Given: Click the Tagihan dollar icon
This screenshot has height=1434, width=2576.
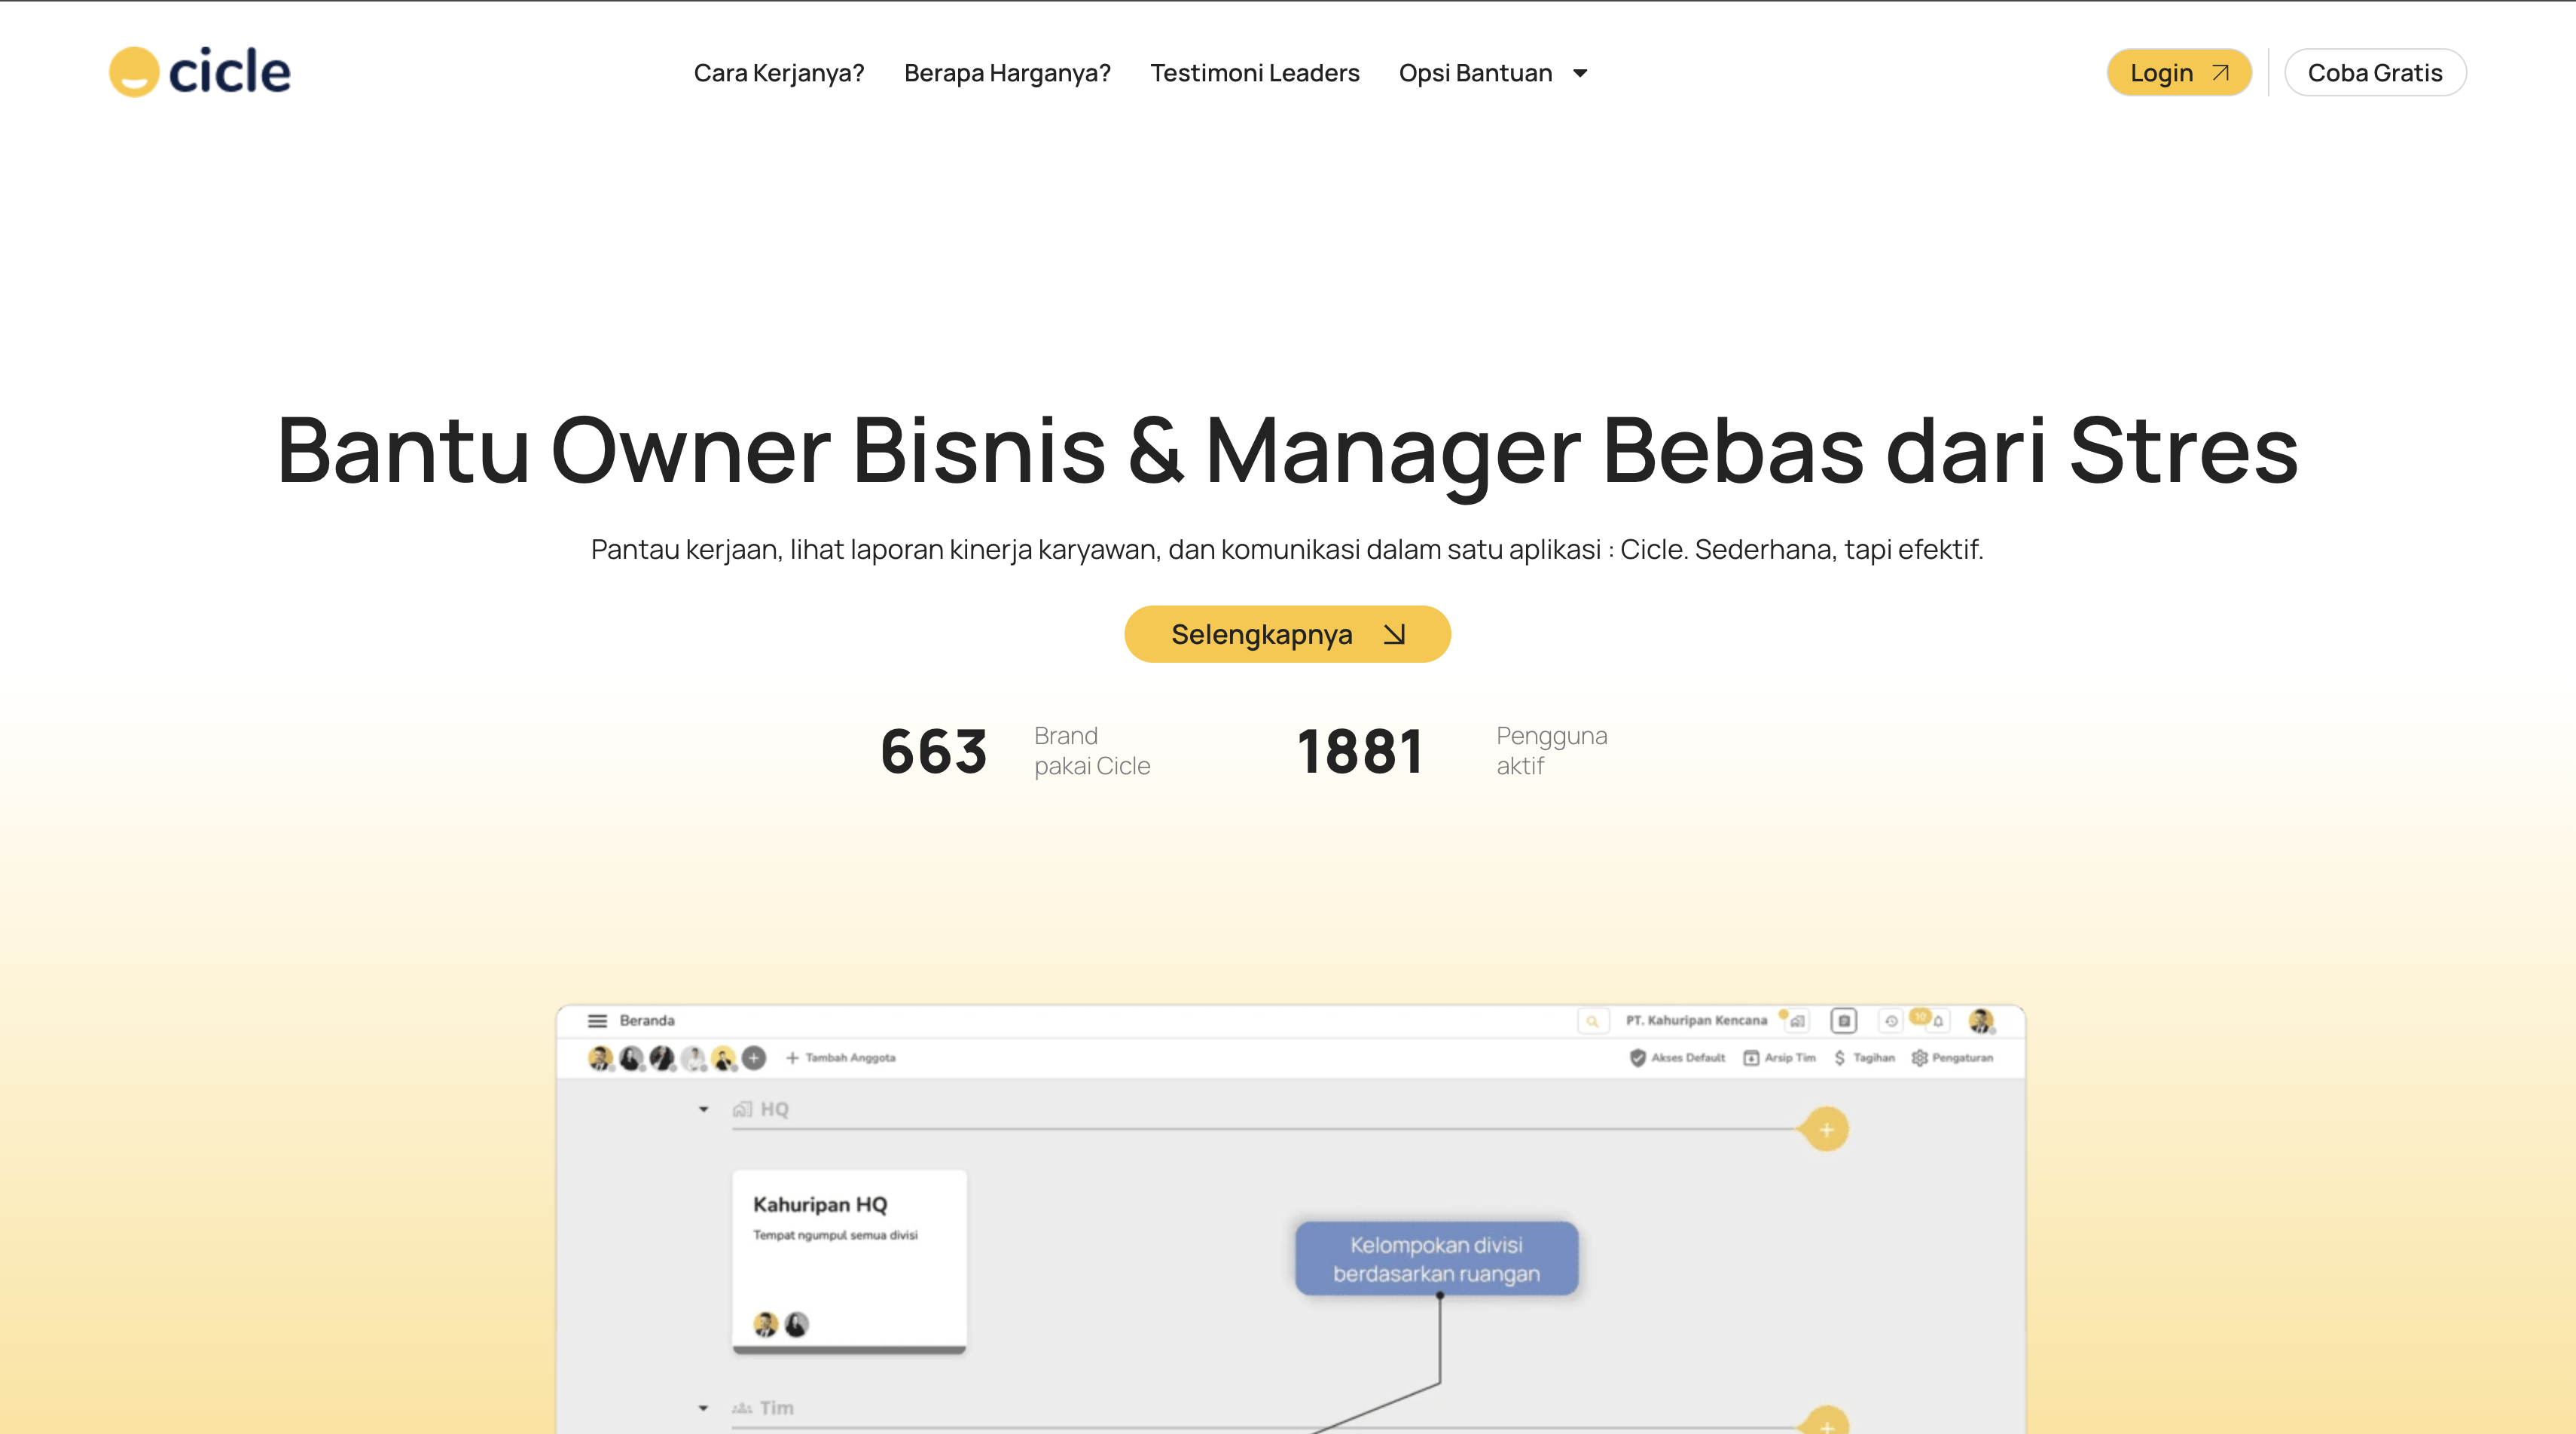Looking at the screenshot, I should pyautogui.click(x=1840, y=1057).
